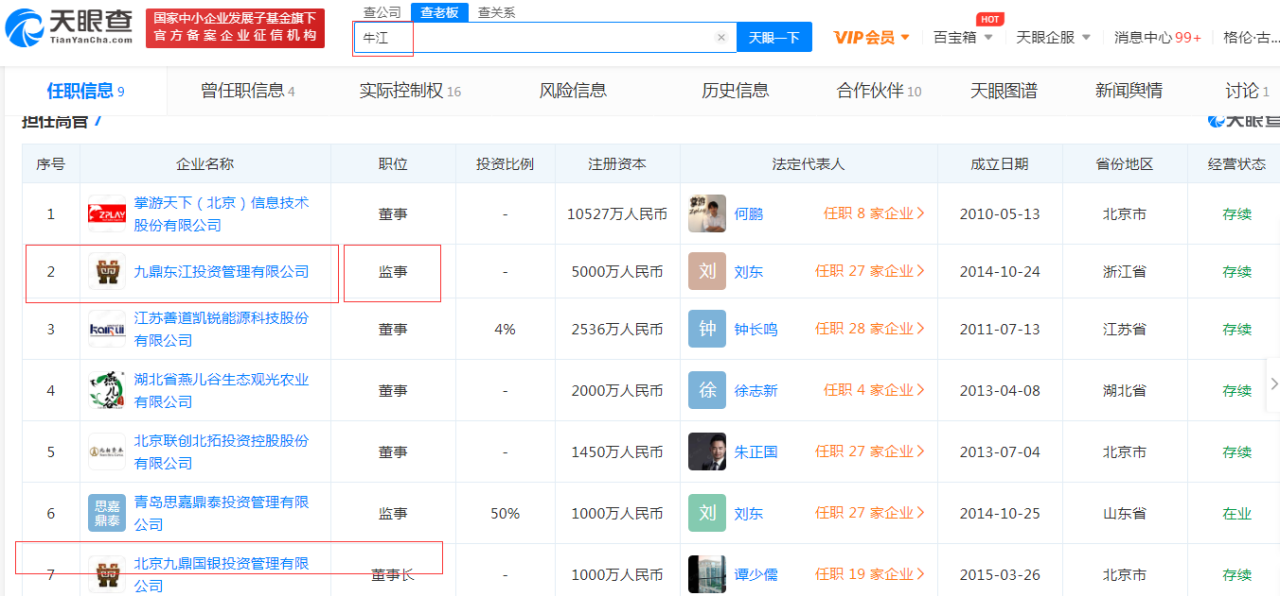
Task: View the 合作伙伴 tab
Action: [x=879, y=91]
